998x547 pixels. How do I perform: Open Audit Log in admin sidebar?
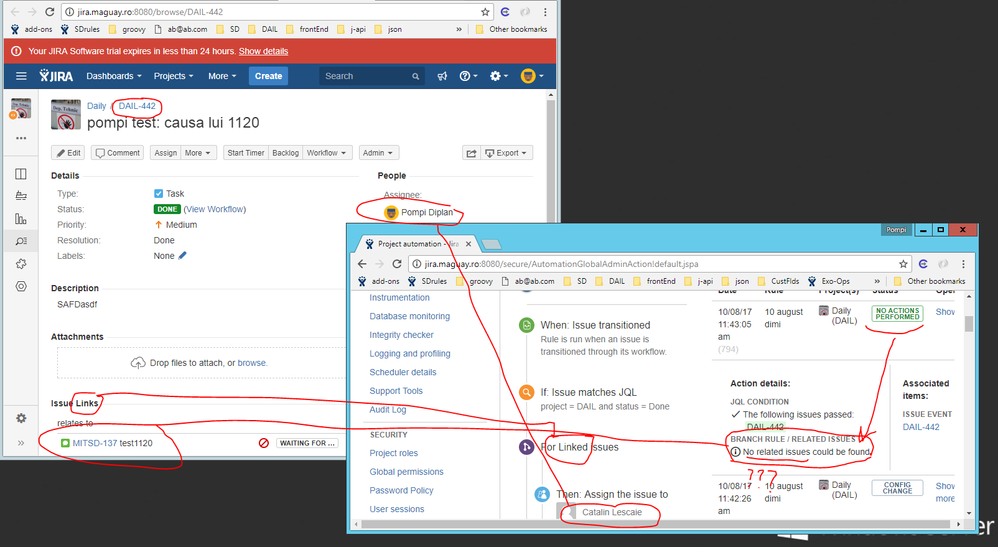[x=388, y=409]
